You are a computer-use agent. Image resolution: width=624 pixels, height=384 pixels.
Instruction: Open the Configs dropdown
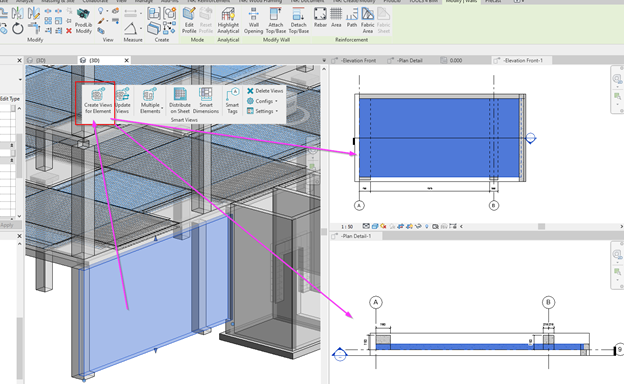(x=262, y=101)
